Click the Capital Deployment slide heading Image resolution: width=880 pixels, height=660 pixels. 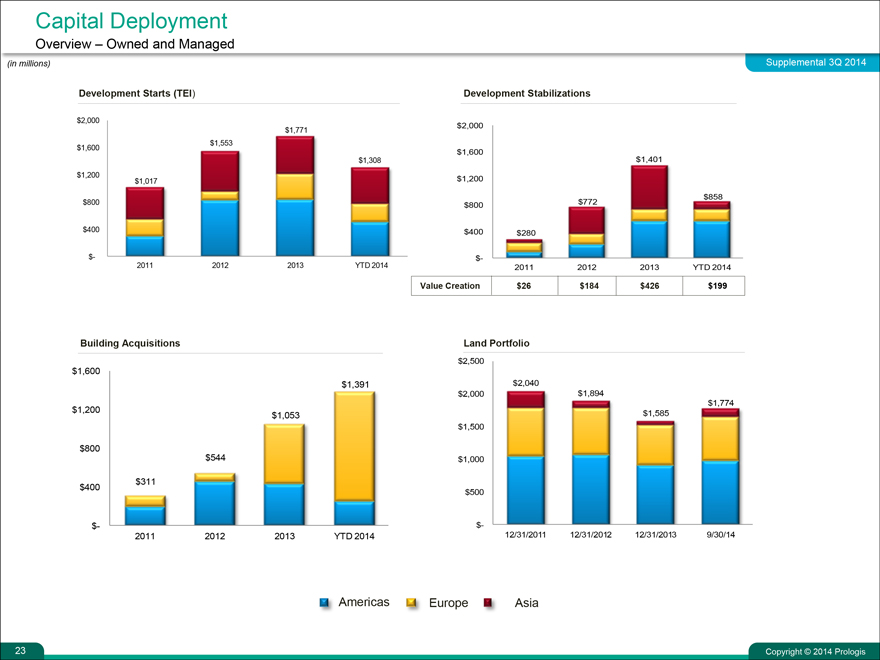pyautogui.click(x=130, y=21)
